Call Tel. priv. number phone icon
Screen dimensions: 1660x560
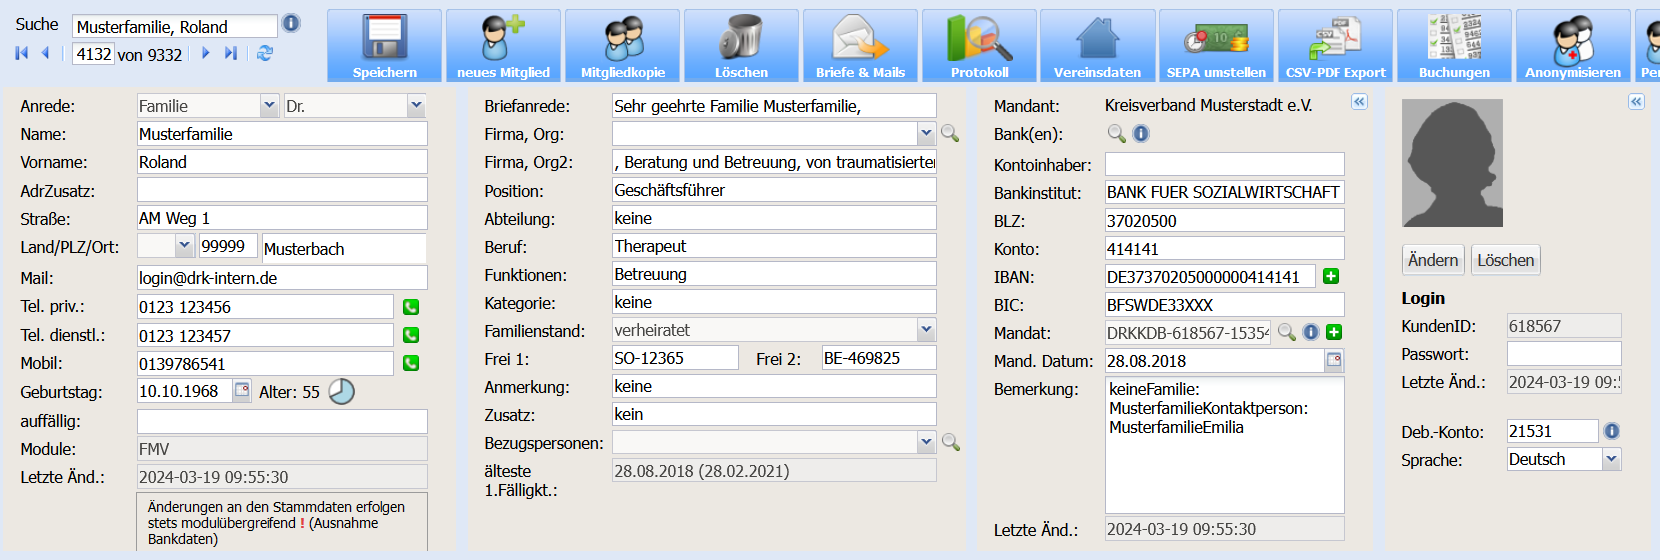(411, 307)
